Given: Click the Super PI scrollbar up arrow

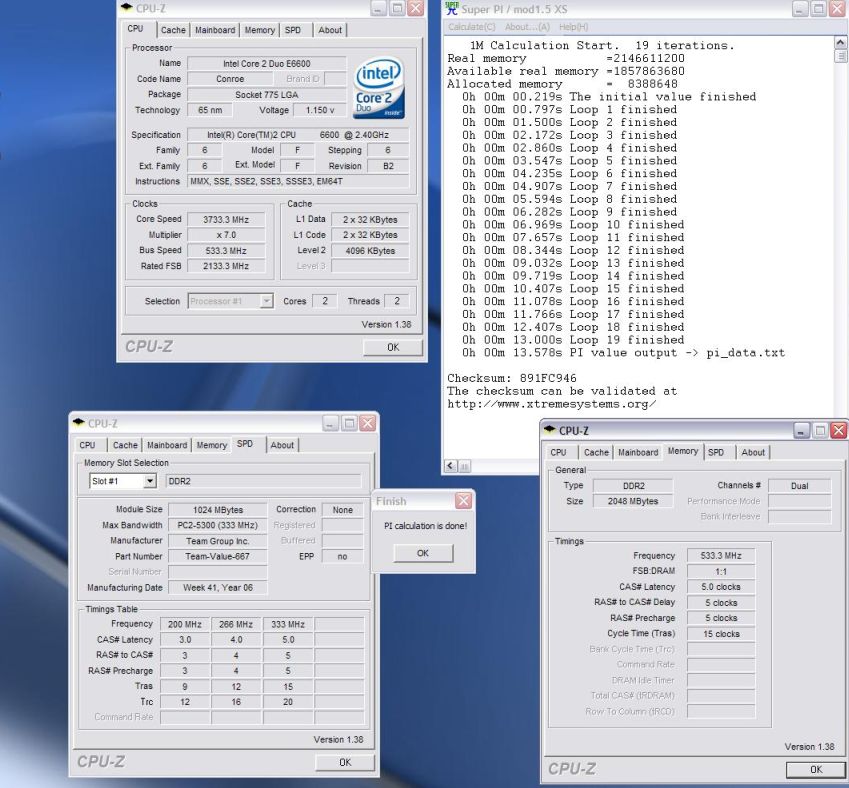Looking at the screenshot, I should click(x=840, y=42).
